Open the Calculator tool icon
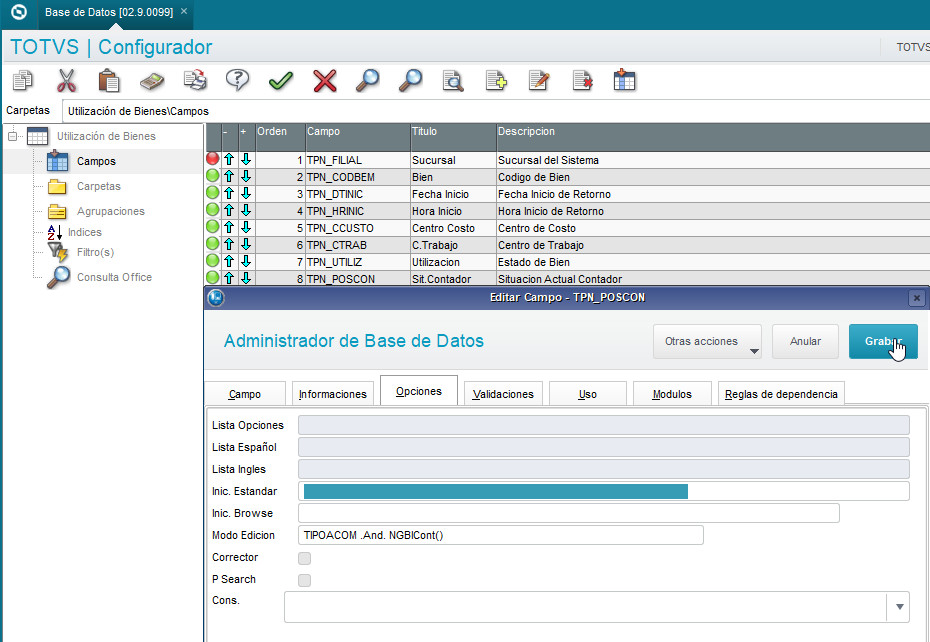 [x=152, y=80]
